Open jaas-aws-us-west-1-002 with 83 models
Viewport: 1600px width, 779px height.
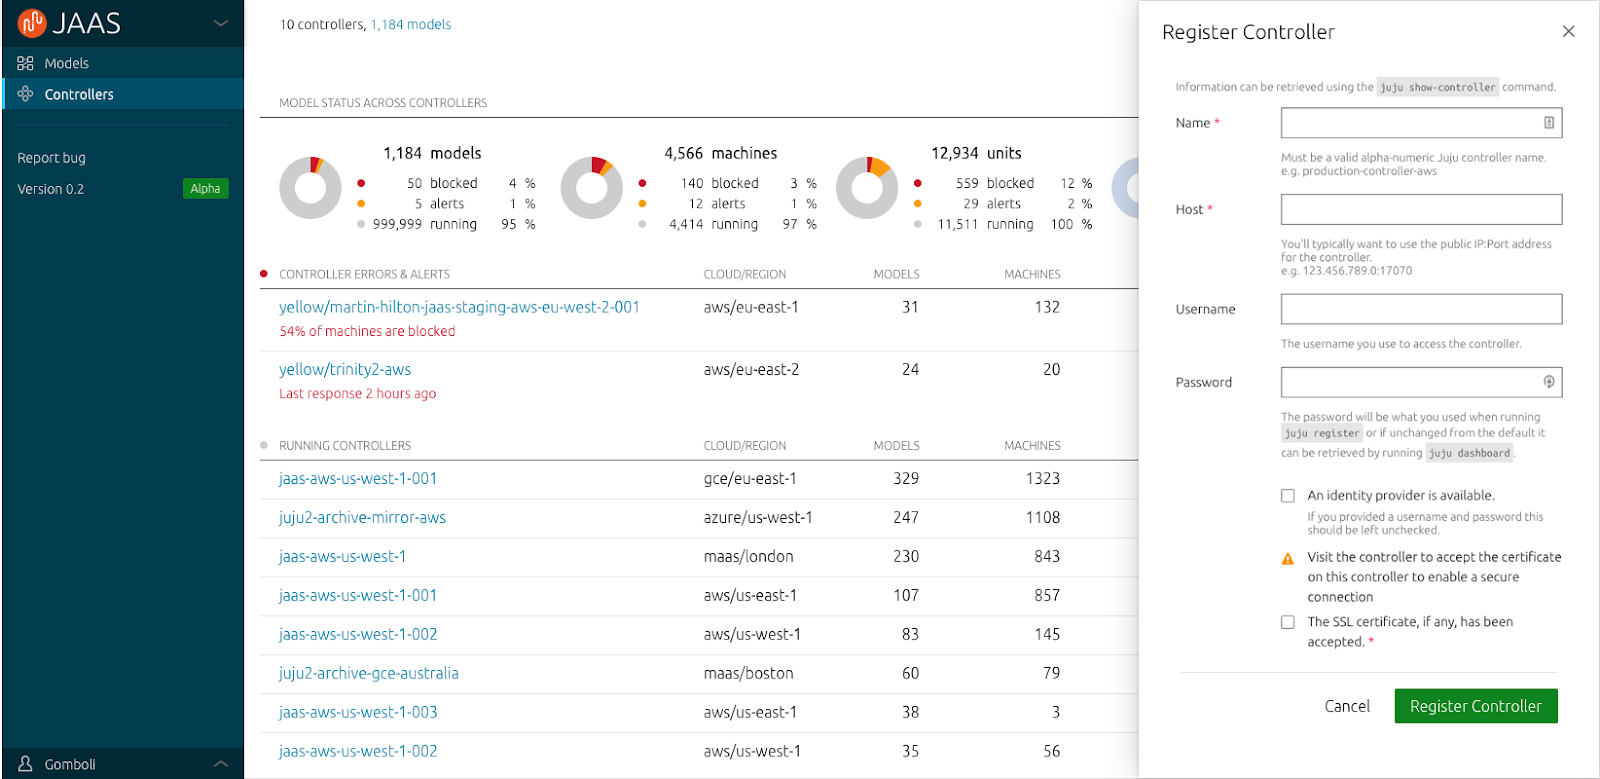click(x=358, y=634)
